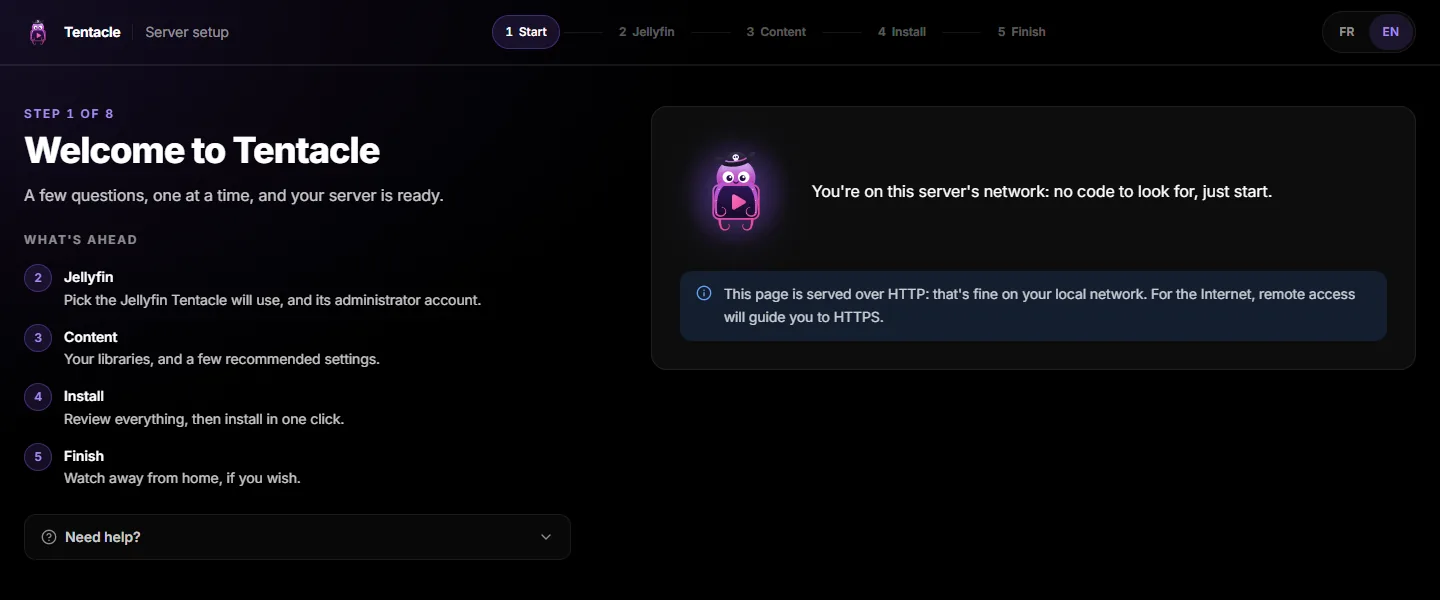Click the Install heading in What's ahead list
The image size is (1440, 600).
84,396
